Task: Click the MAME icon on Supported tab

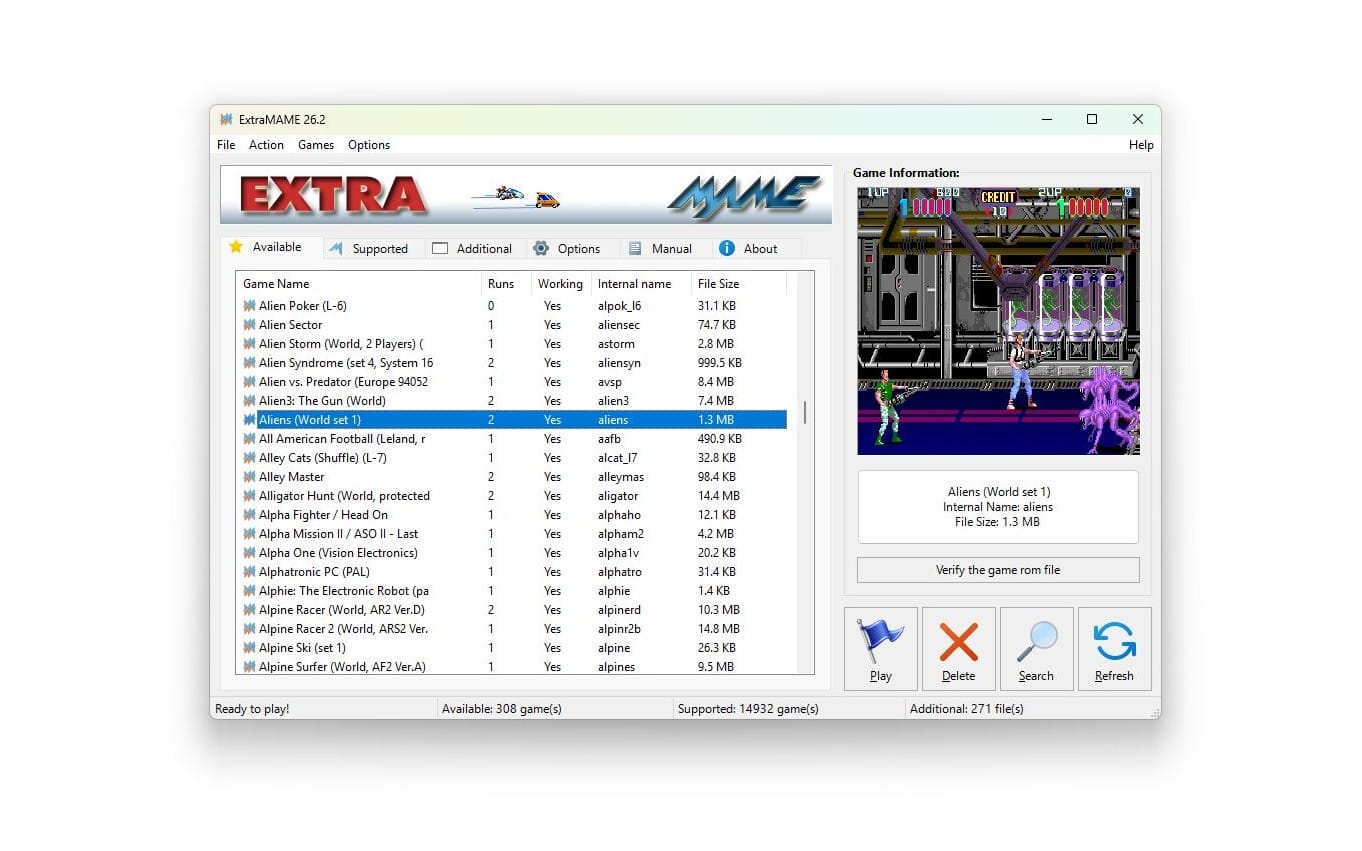Action: 336,248
